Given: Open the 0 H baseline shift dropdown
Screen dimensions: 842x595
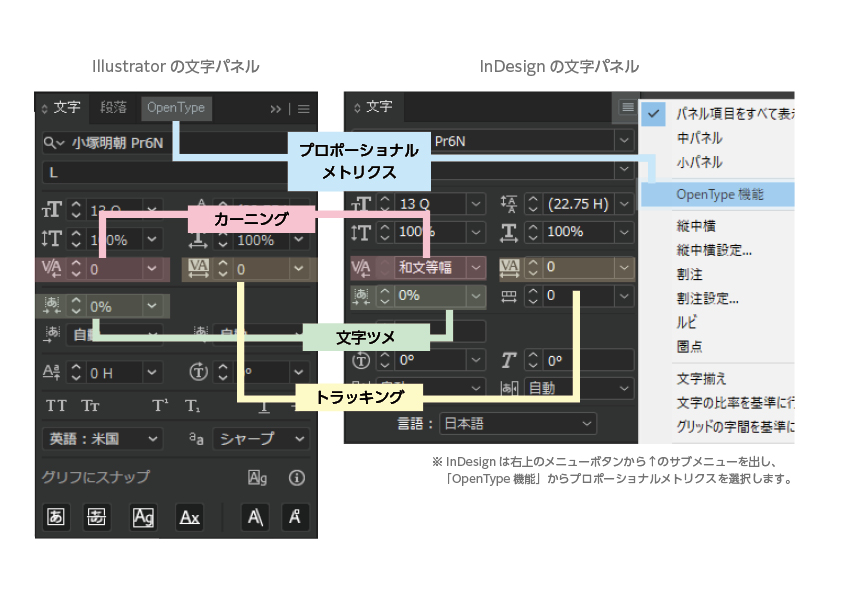Looking at the screenshot, I should [x=152, y=372].
